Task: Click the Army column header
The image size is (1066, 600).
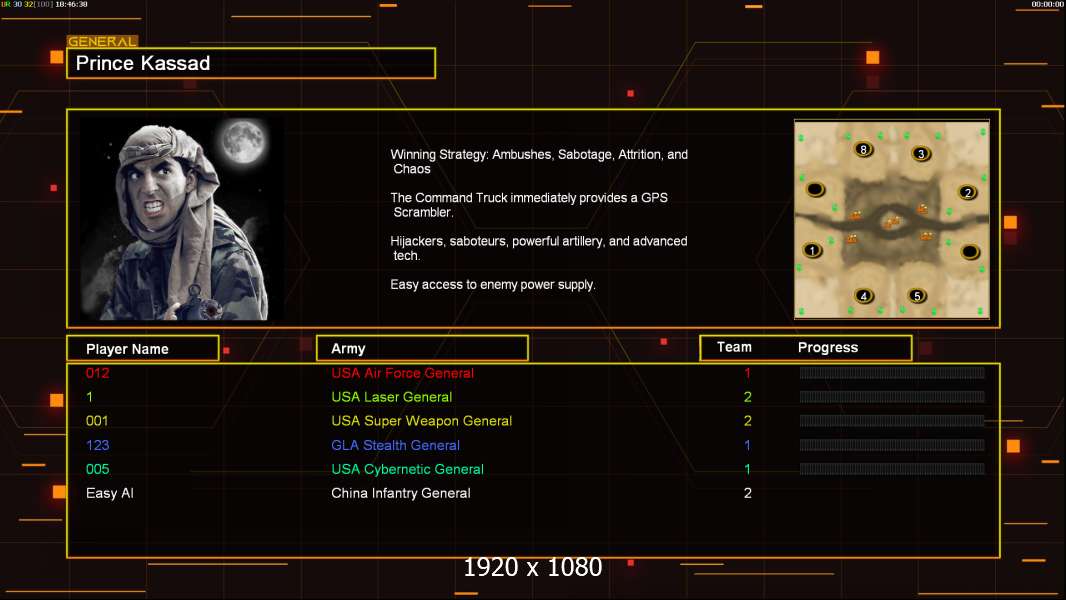Action: click(x=422, y=349)
